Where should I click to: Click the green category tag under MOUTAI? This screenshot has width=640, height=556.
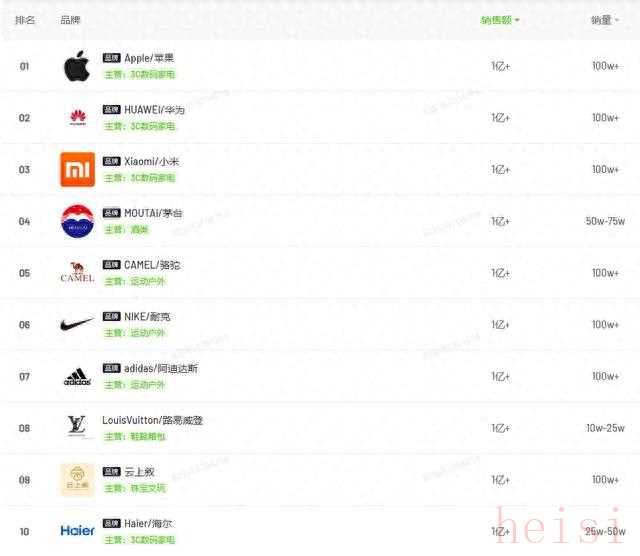click(x=127, y=229)
